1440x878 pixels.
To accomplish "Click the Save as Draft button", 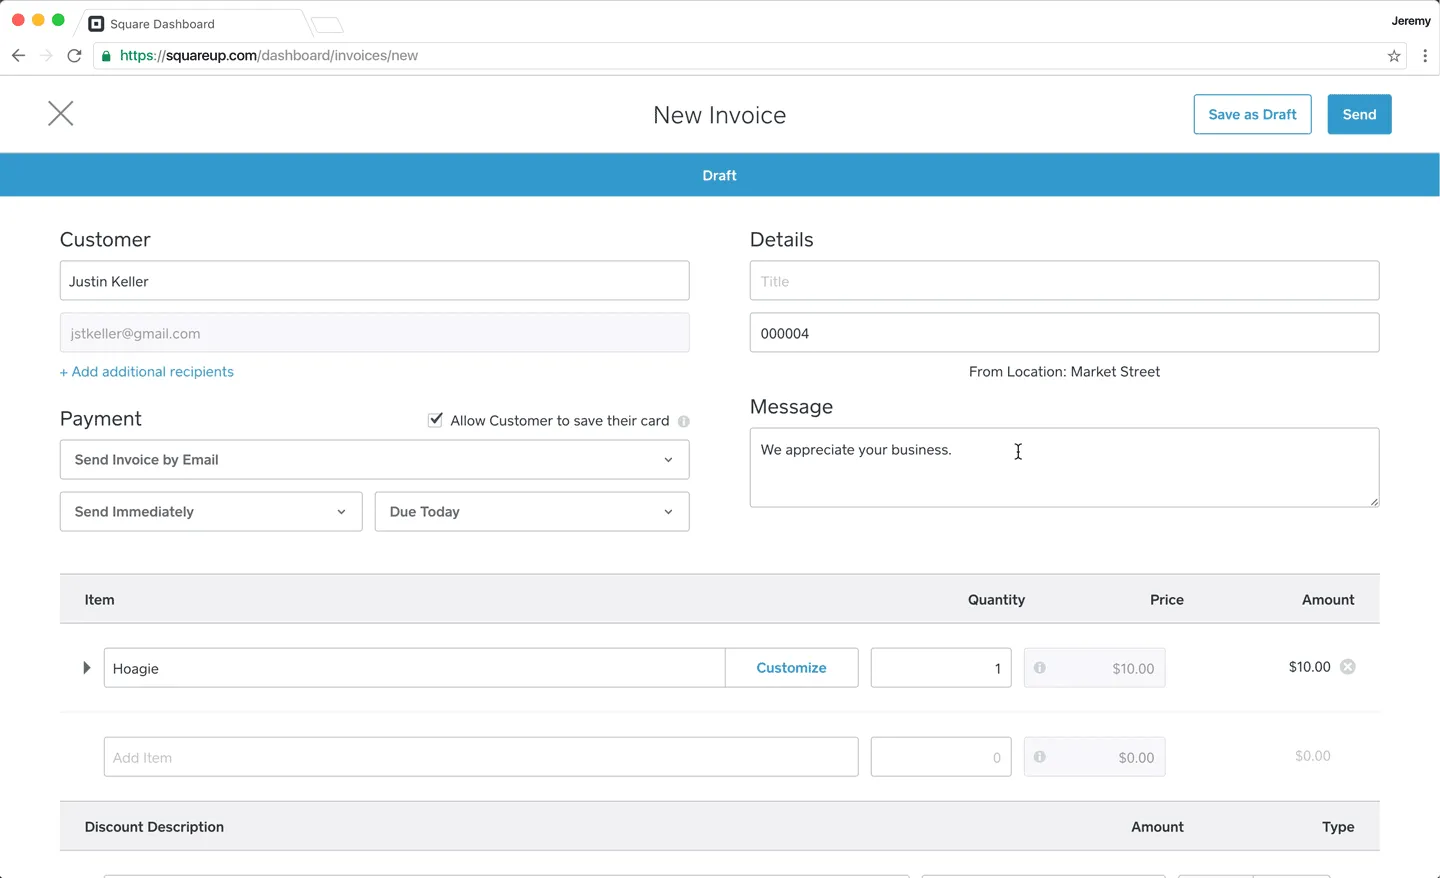I will [1252, 114].
